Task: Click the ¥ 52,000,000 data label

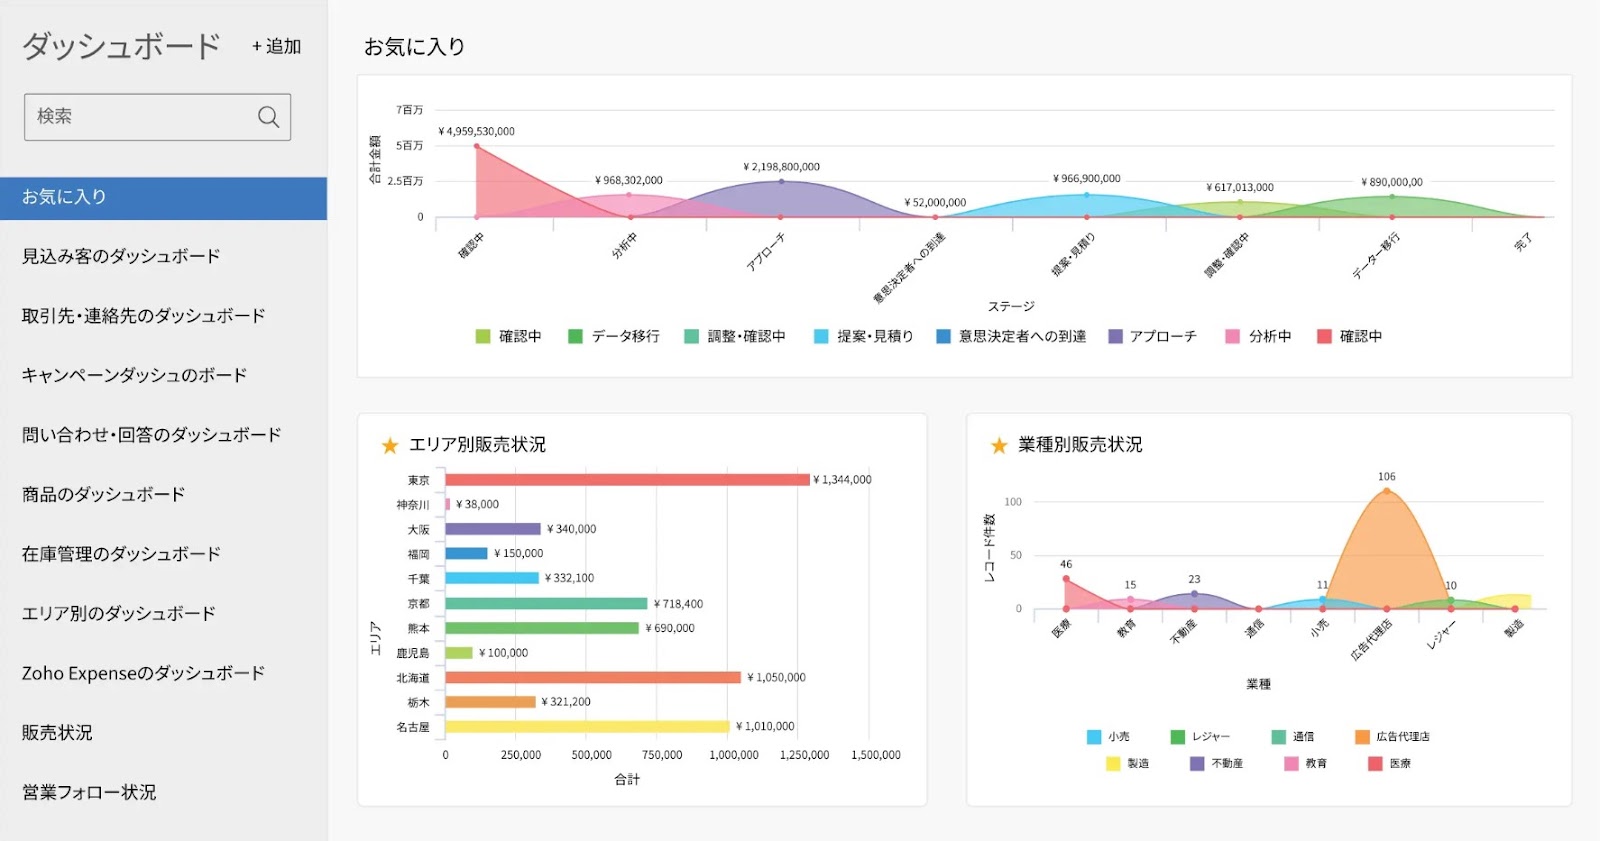Action: 935,203
